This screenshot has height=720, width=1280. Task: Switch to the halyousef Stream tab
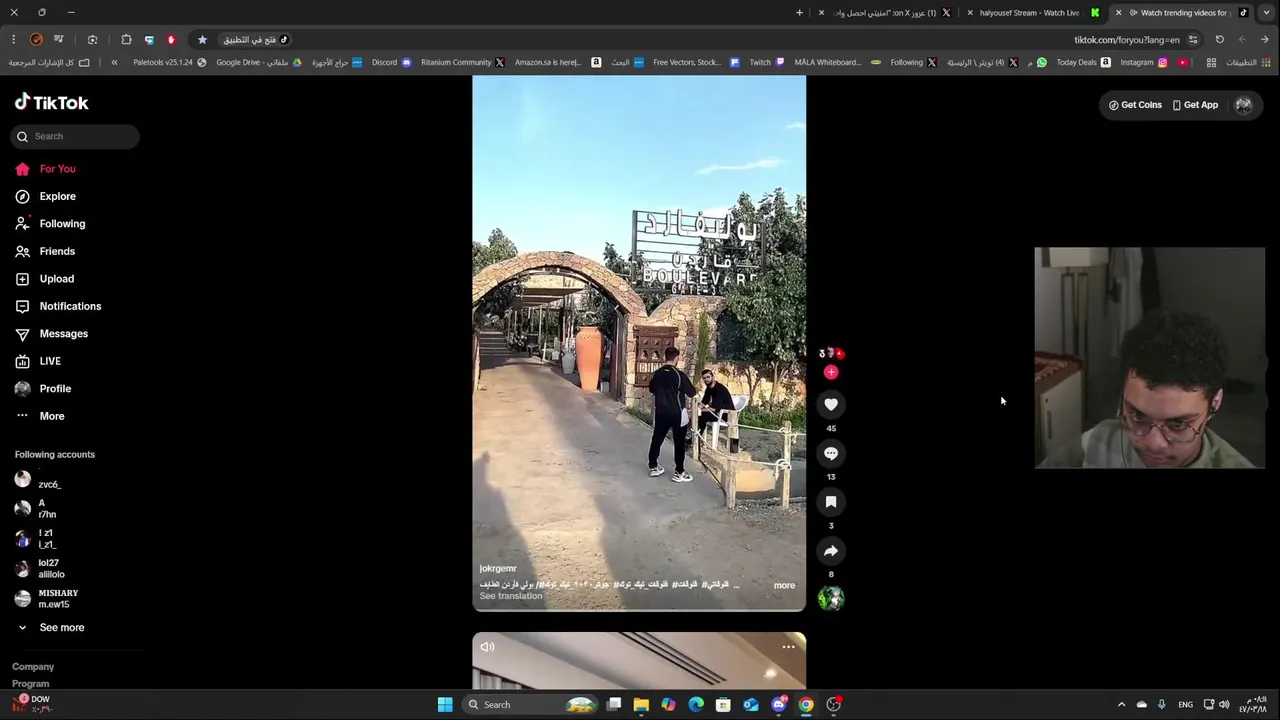click(1033, 13)
